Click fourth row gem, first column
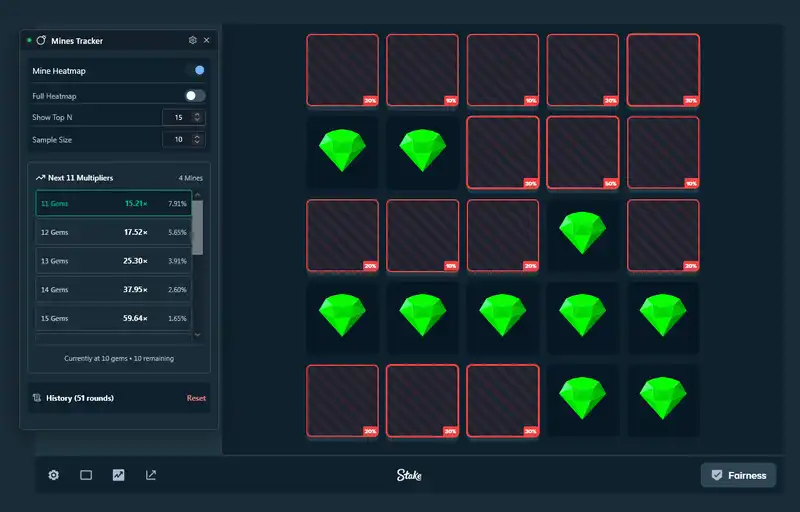800x512 pixels. point(342,315)
